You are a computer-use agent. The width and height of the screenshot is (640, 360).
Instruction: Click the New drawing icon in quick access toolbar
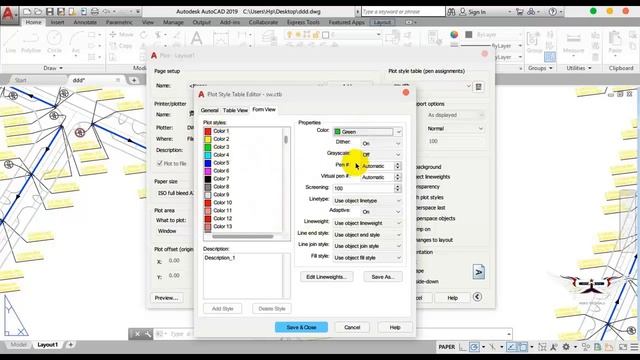point(27,12)
